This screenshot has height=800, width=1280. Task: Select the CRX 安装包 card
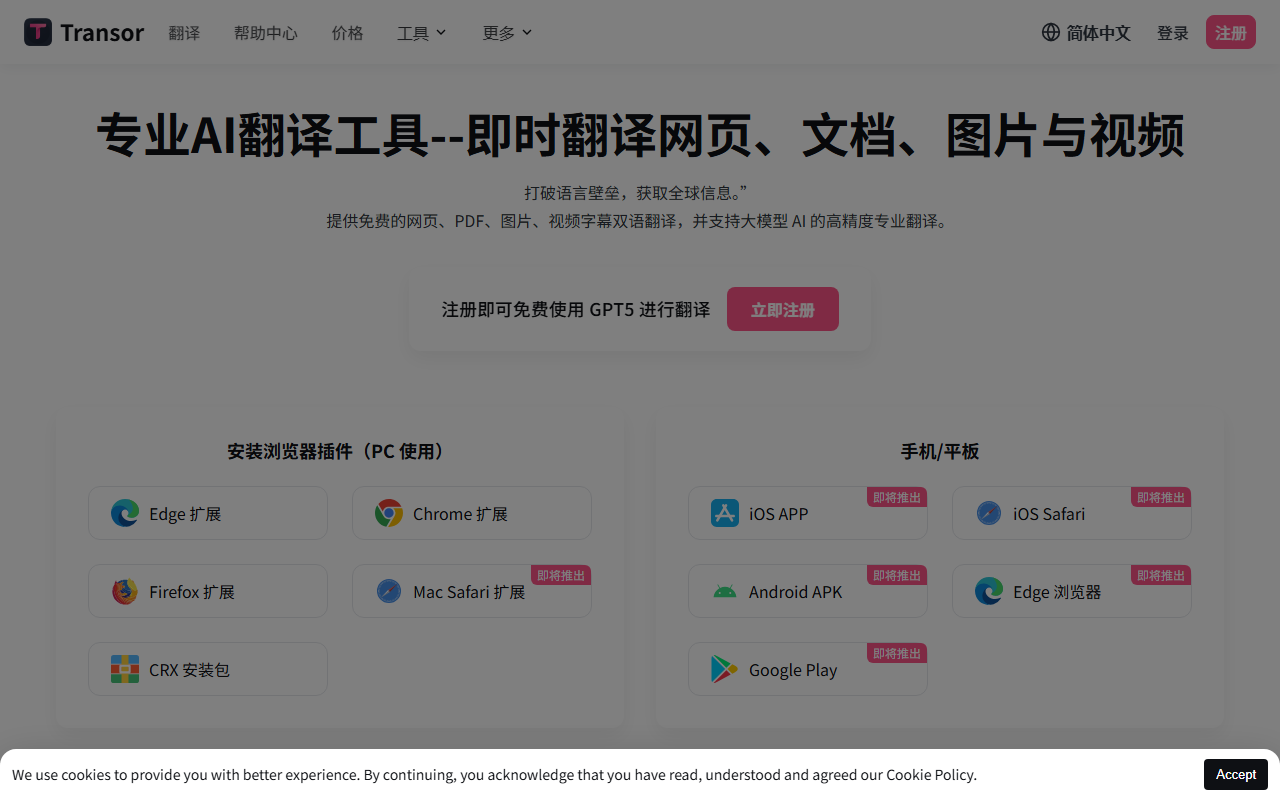208,669
